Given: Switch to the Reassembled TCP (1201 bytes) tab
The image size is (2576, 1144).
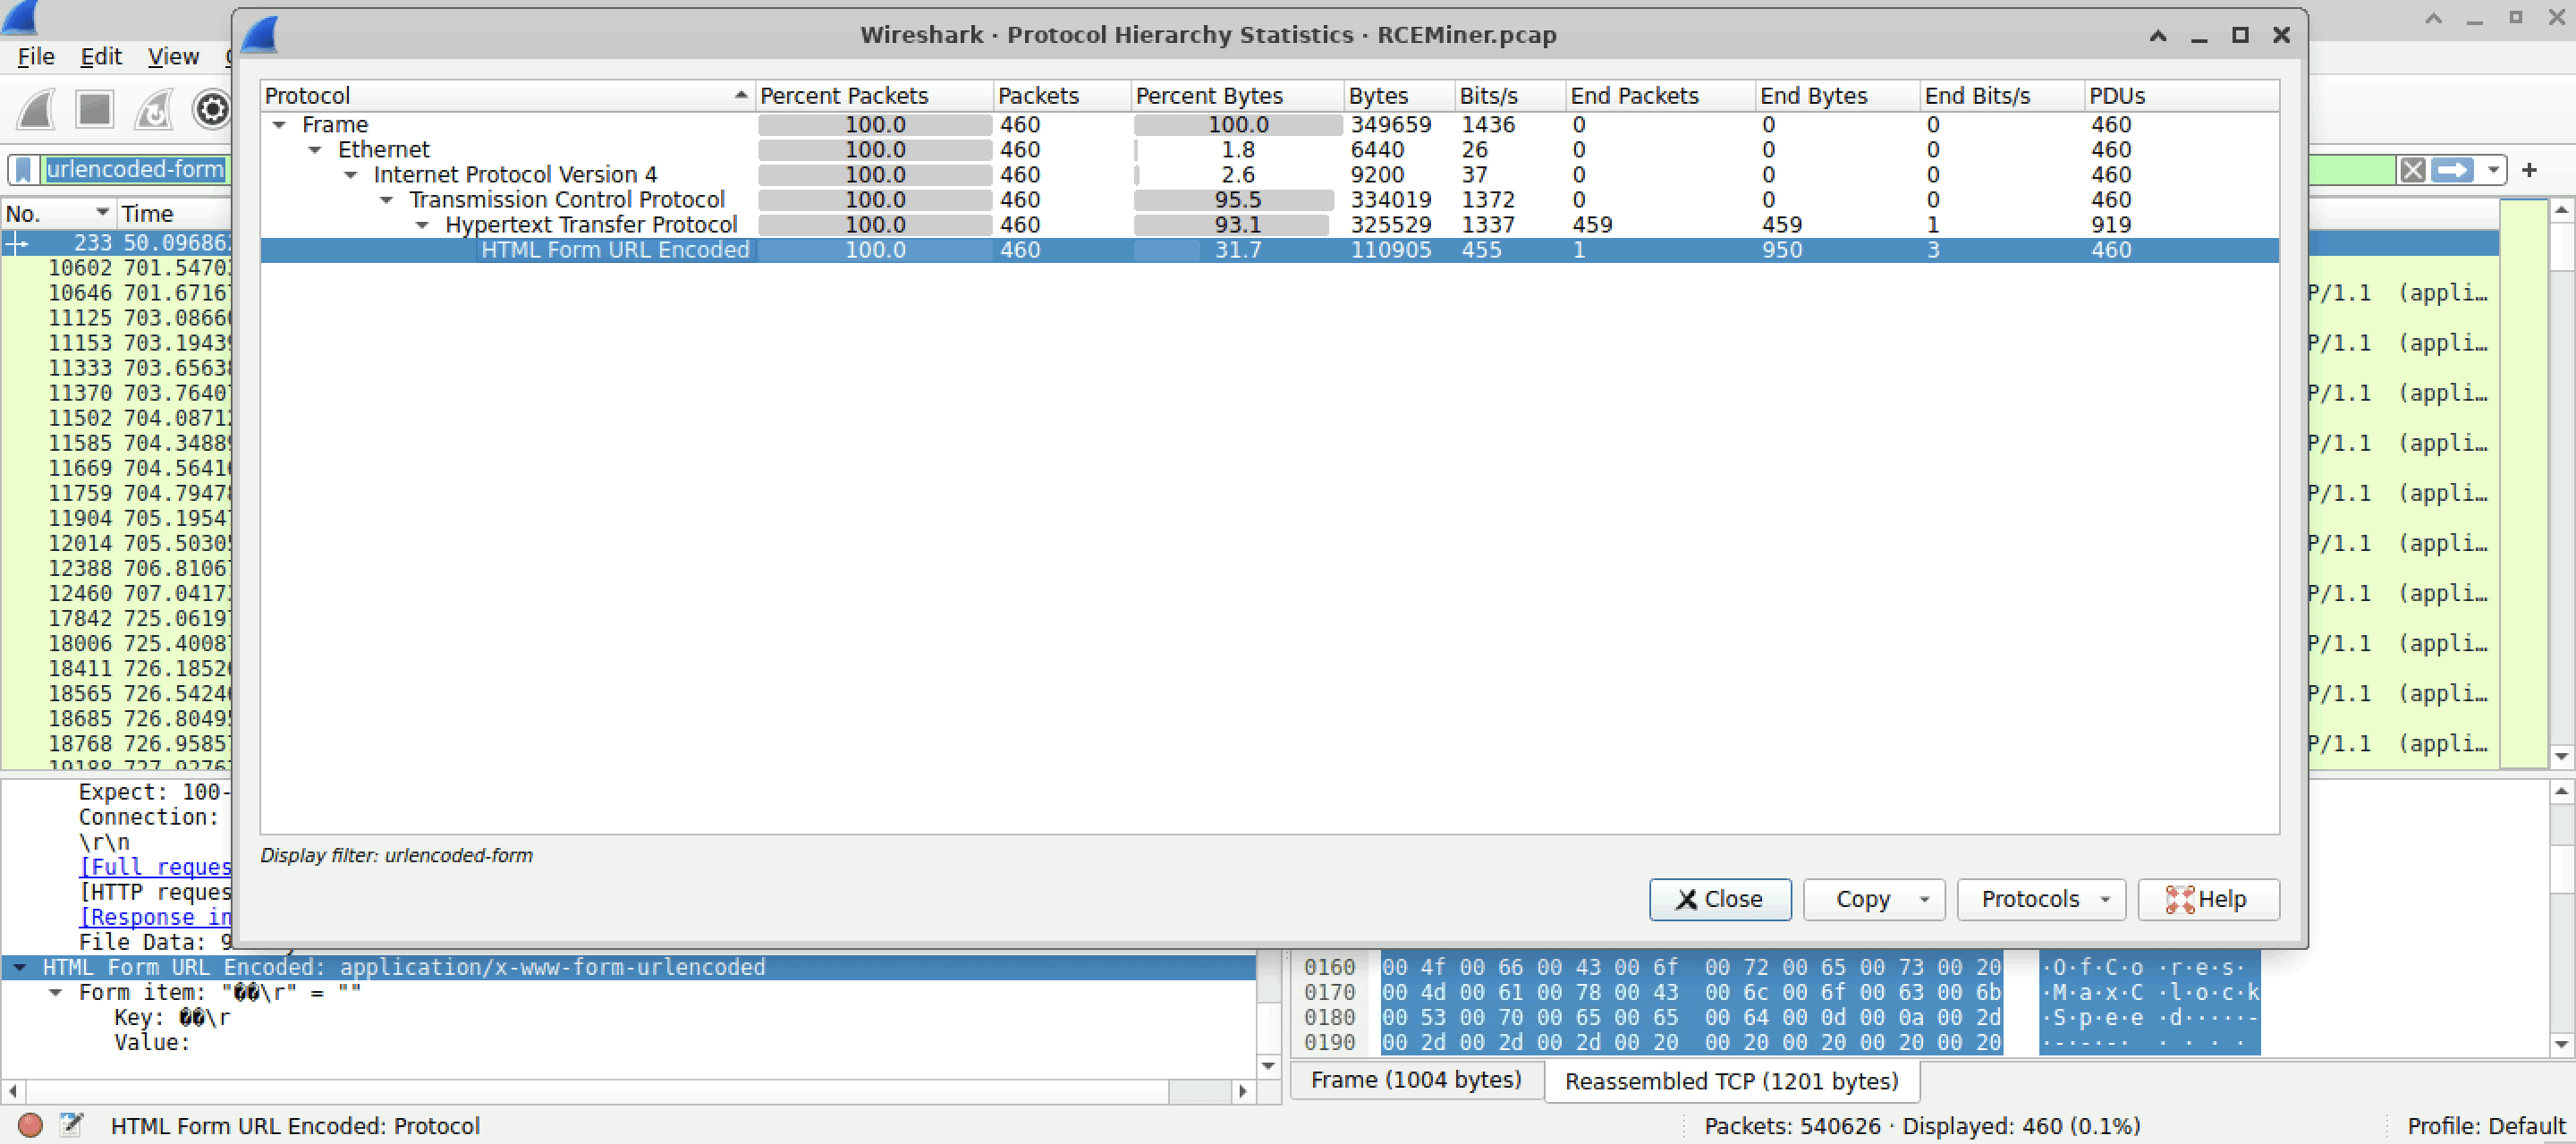Looking at the screenshot, I should tap(1731, 1081).
